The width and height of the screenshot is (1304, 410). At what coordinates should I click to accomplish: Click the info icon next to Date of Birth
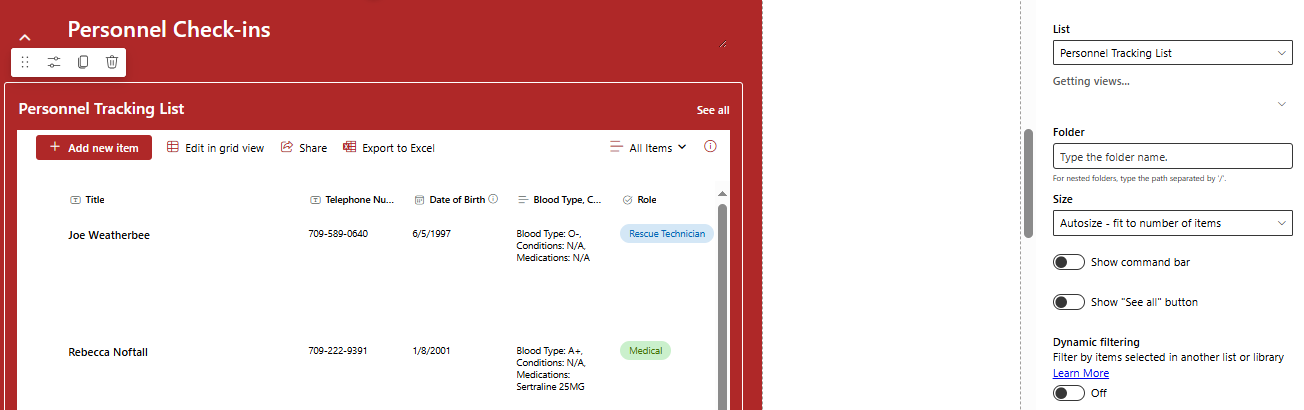[493, 199]
